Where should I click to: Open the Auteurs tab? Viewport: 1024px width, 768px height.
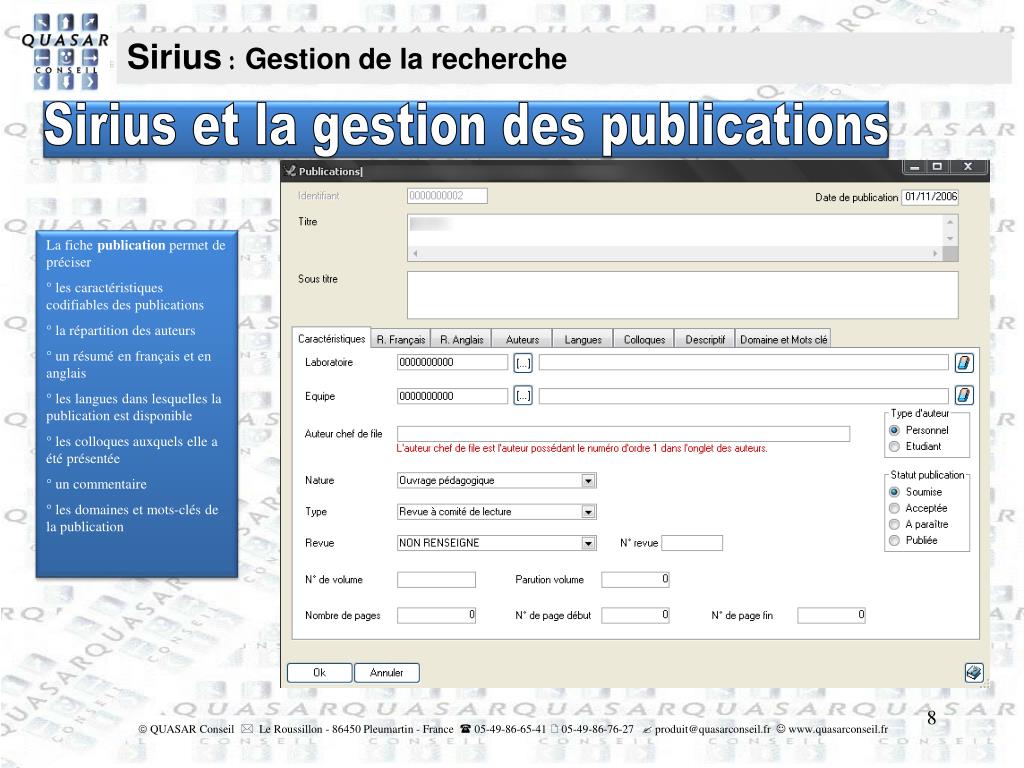522,340
